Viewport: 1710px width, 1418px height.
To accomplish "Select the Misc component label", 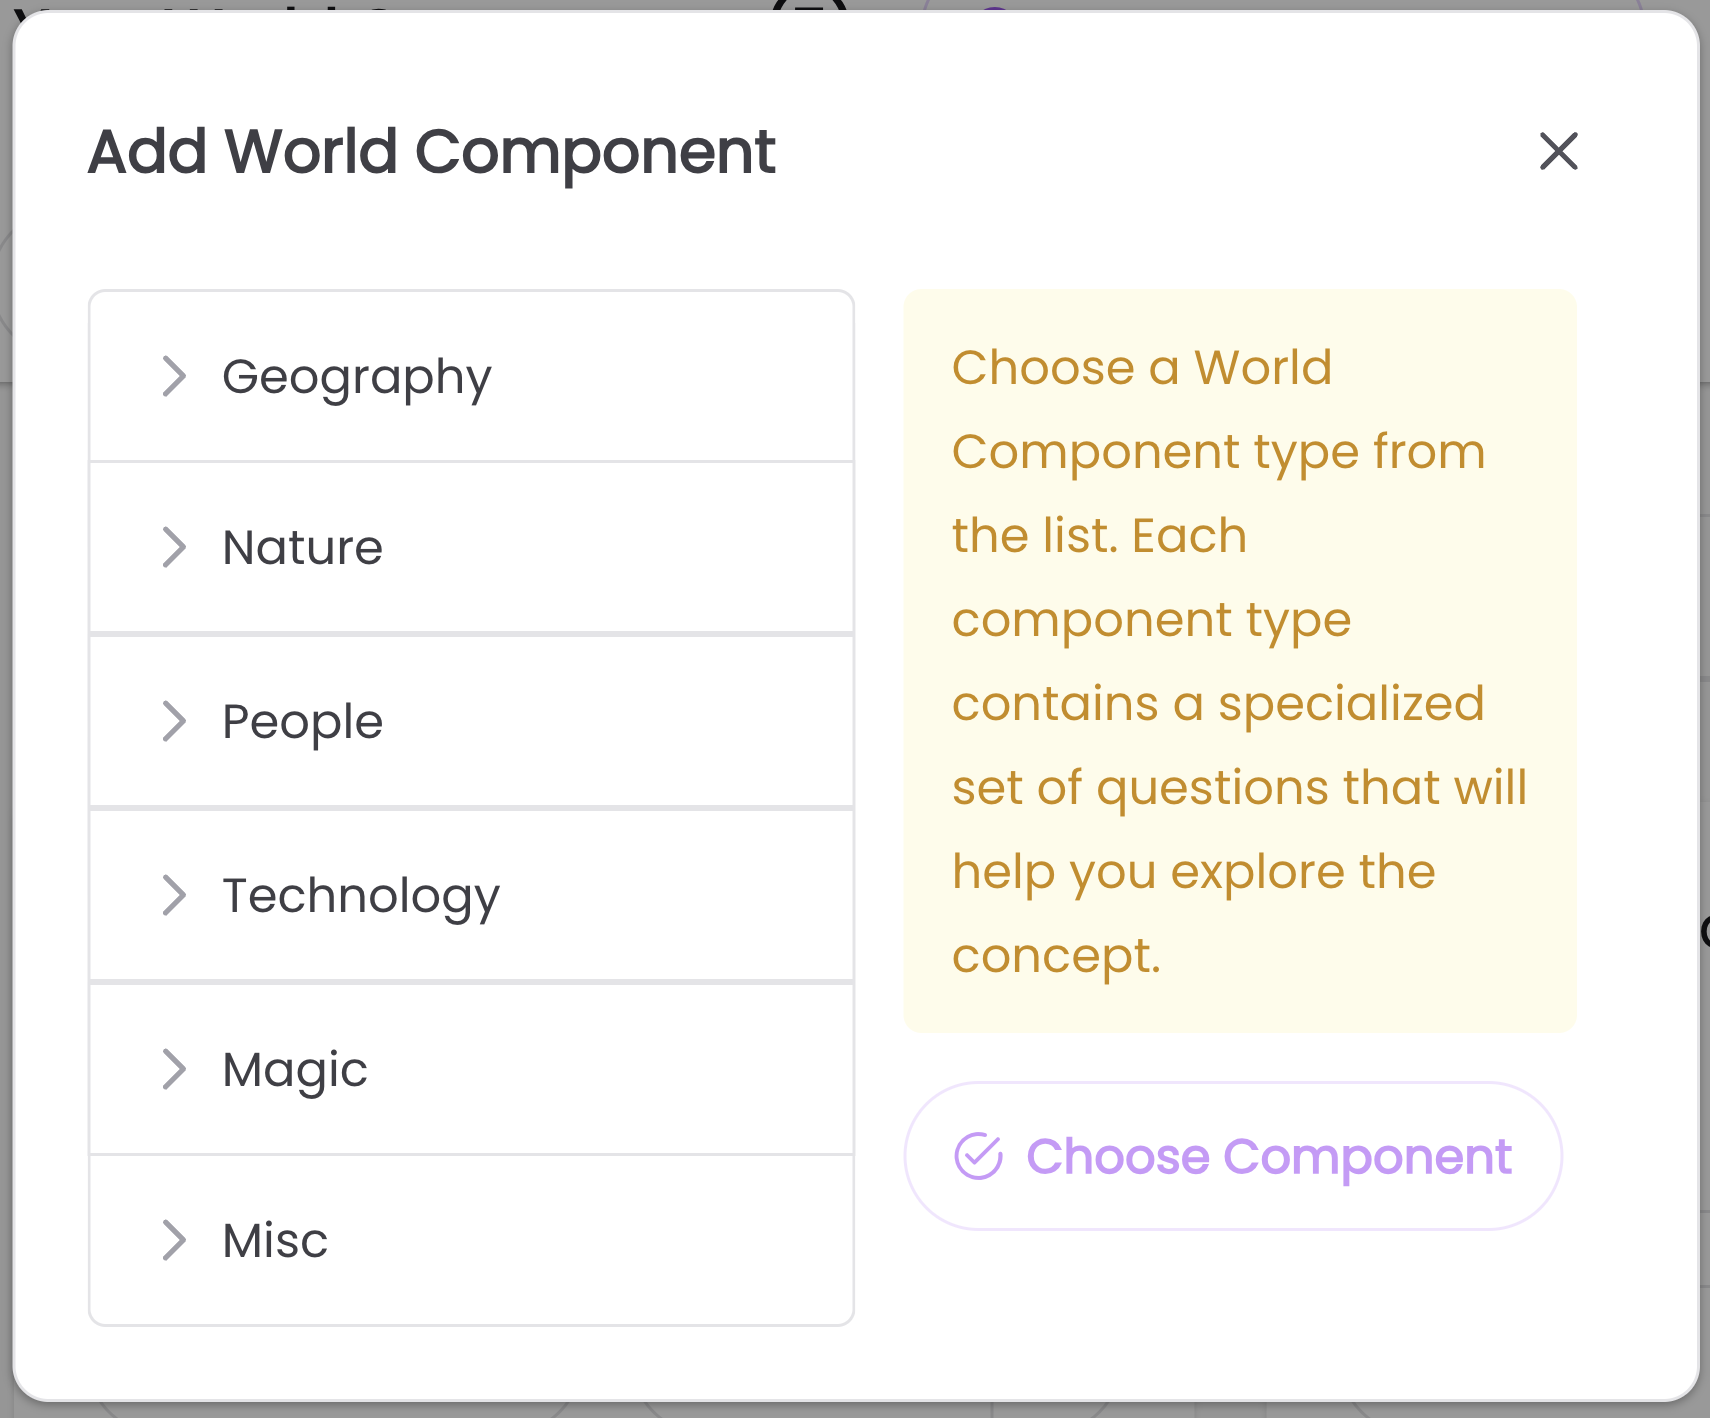I will click(275, 1241).
